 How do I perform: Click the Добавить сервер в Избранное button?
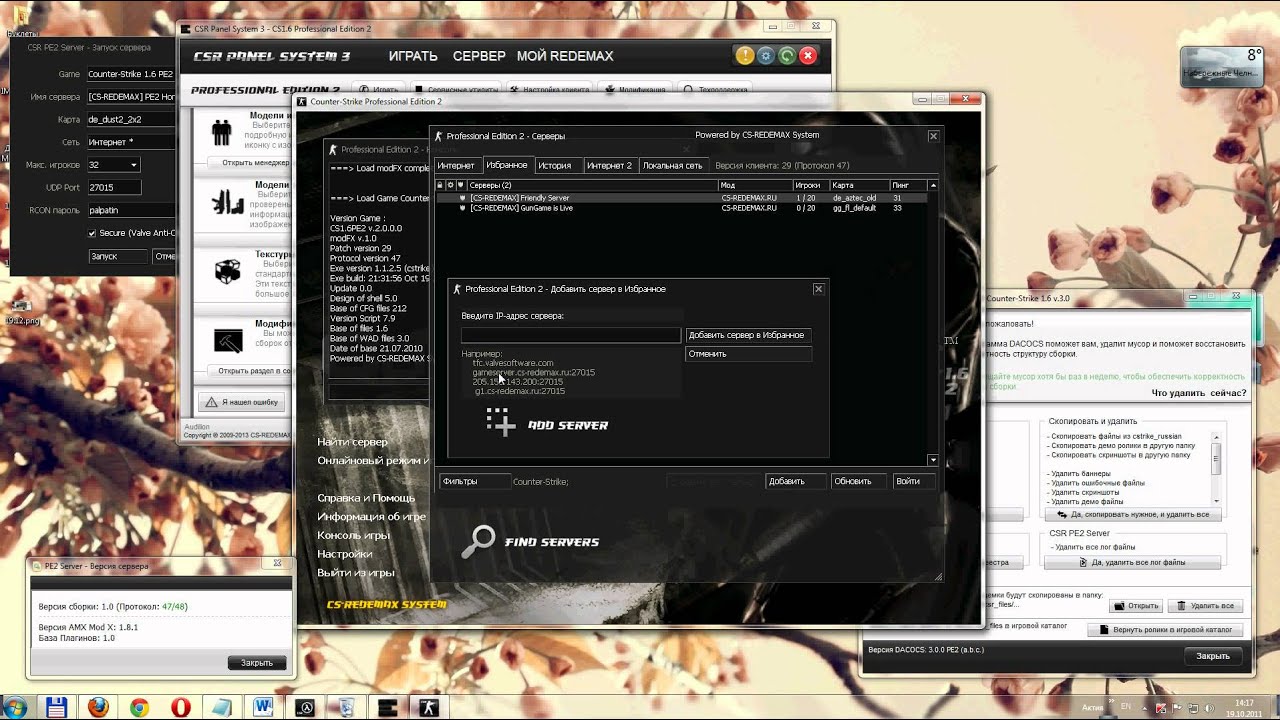click(748, 335)
